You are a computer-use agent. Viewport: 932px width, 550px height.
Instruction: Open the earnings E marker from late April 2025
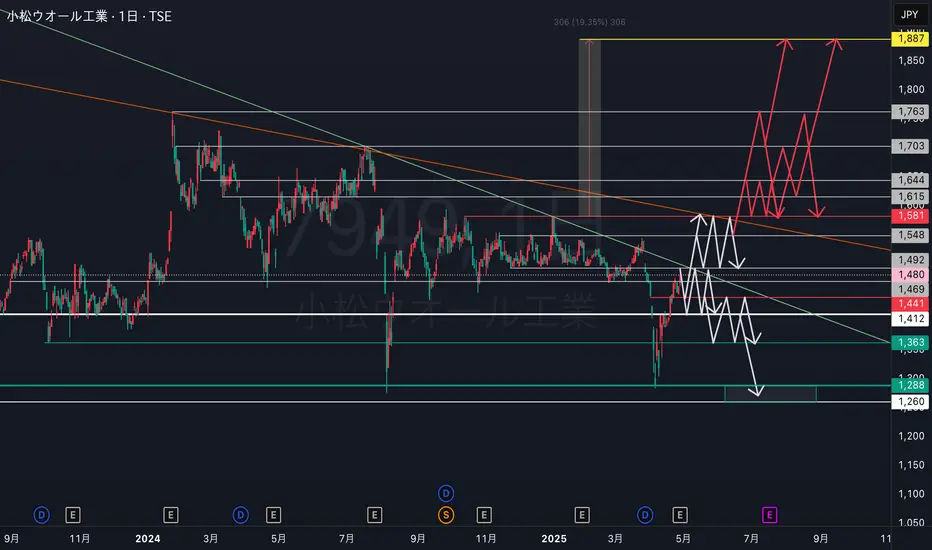[x=680, y=515]
